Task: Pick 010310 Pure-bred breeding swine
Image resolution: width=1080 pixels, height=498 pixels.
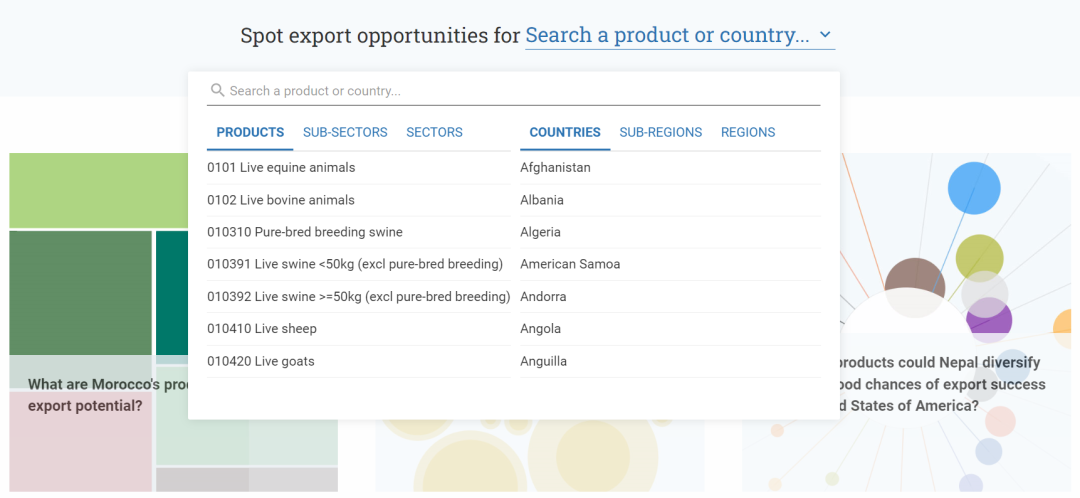Action: click(305, 232)
